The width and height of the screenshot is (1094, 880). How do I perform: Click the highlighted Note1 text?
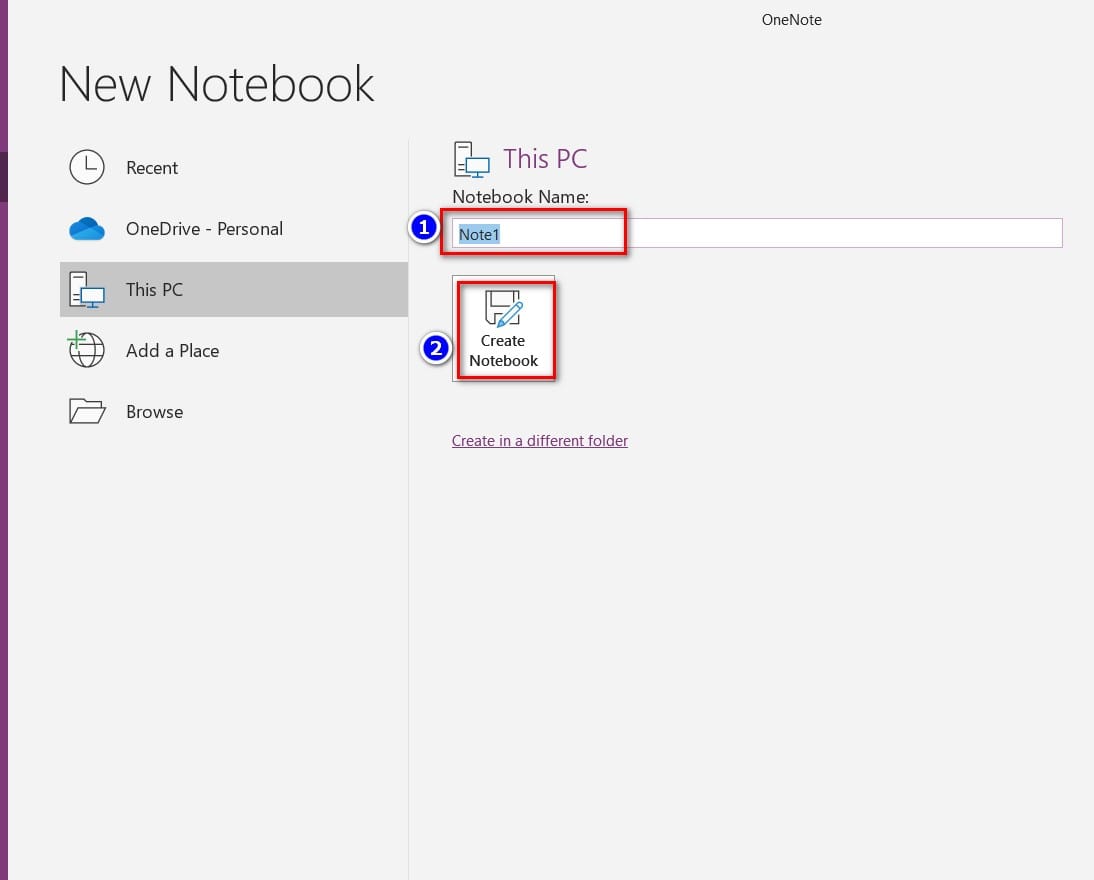click(479, 235)
